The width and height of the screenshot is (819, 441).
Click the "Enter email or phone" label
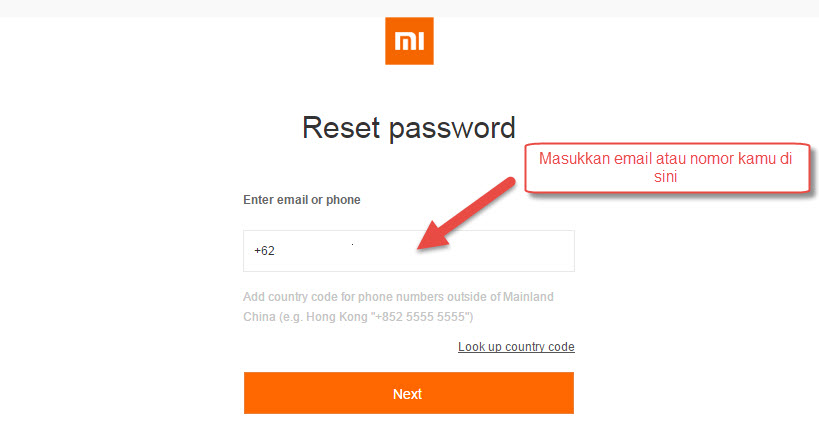point(301,200)
